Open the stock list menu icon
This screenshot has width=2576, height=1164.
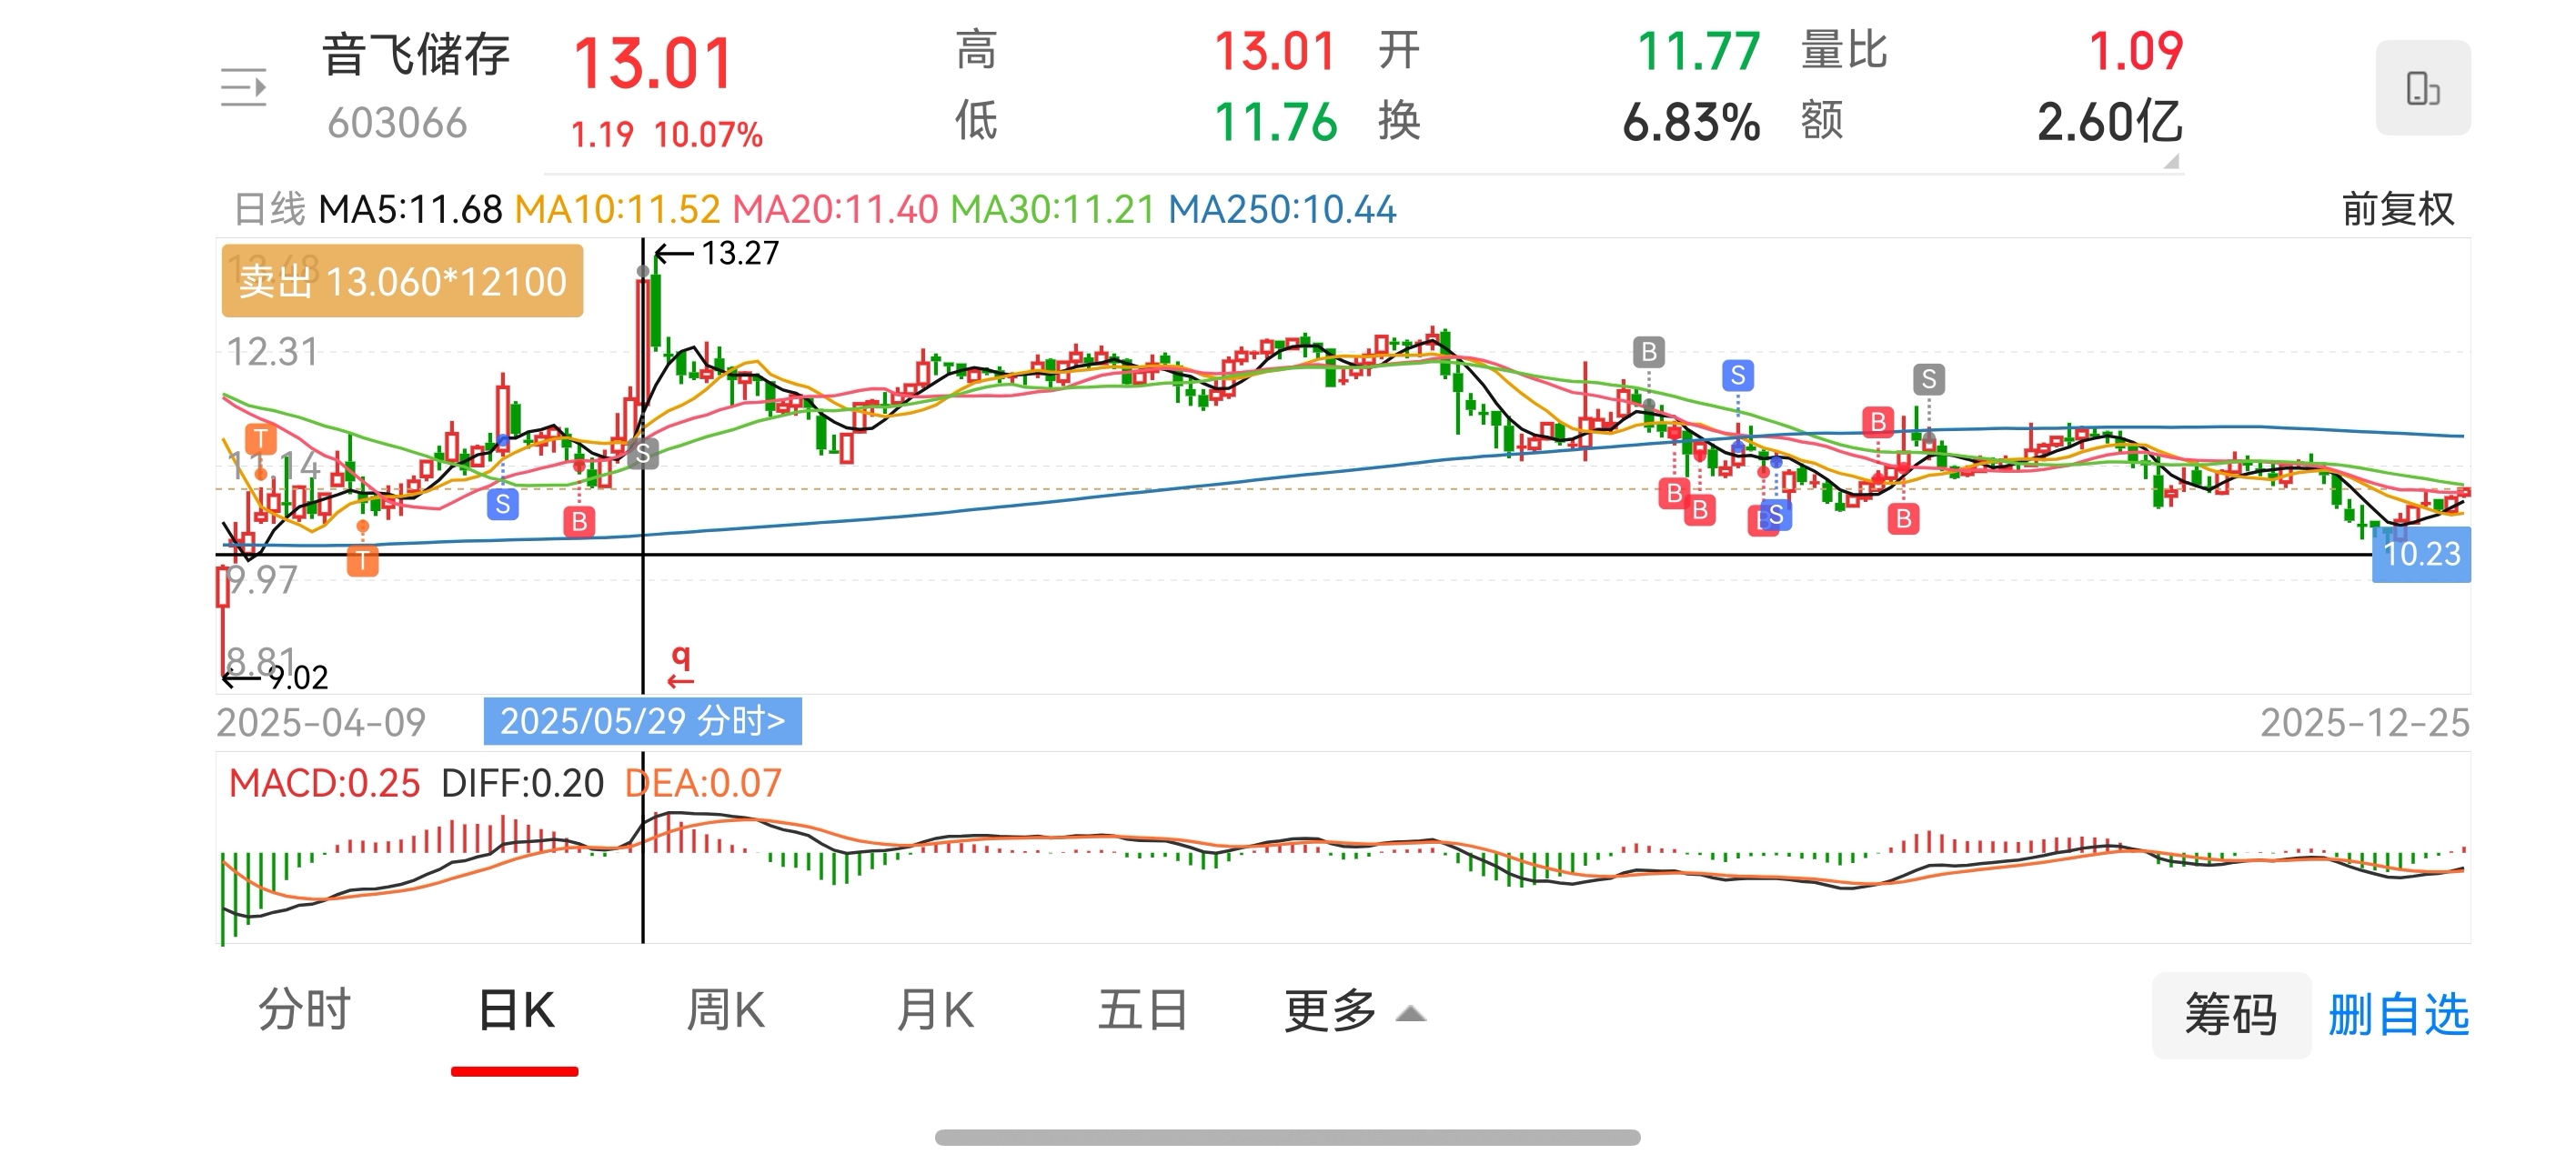[x=243, y=88]
